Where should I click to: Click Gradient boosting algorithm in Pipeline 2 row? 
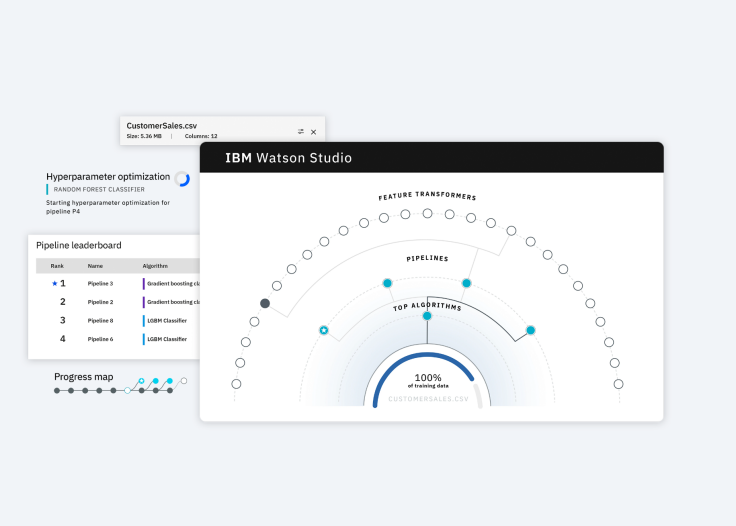click(173, 302)
